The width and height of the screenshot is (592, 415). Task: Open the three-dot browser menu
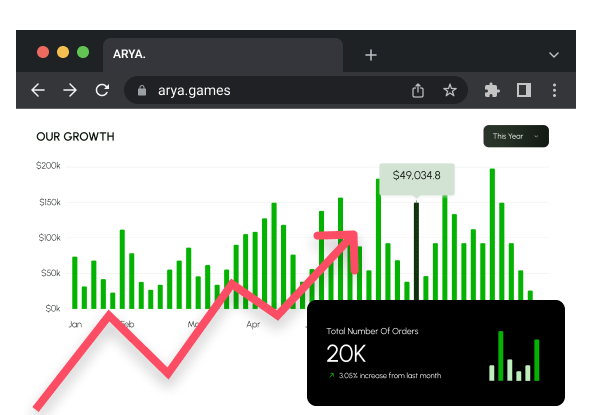[x=554, y=90]
